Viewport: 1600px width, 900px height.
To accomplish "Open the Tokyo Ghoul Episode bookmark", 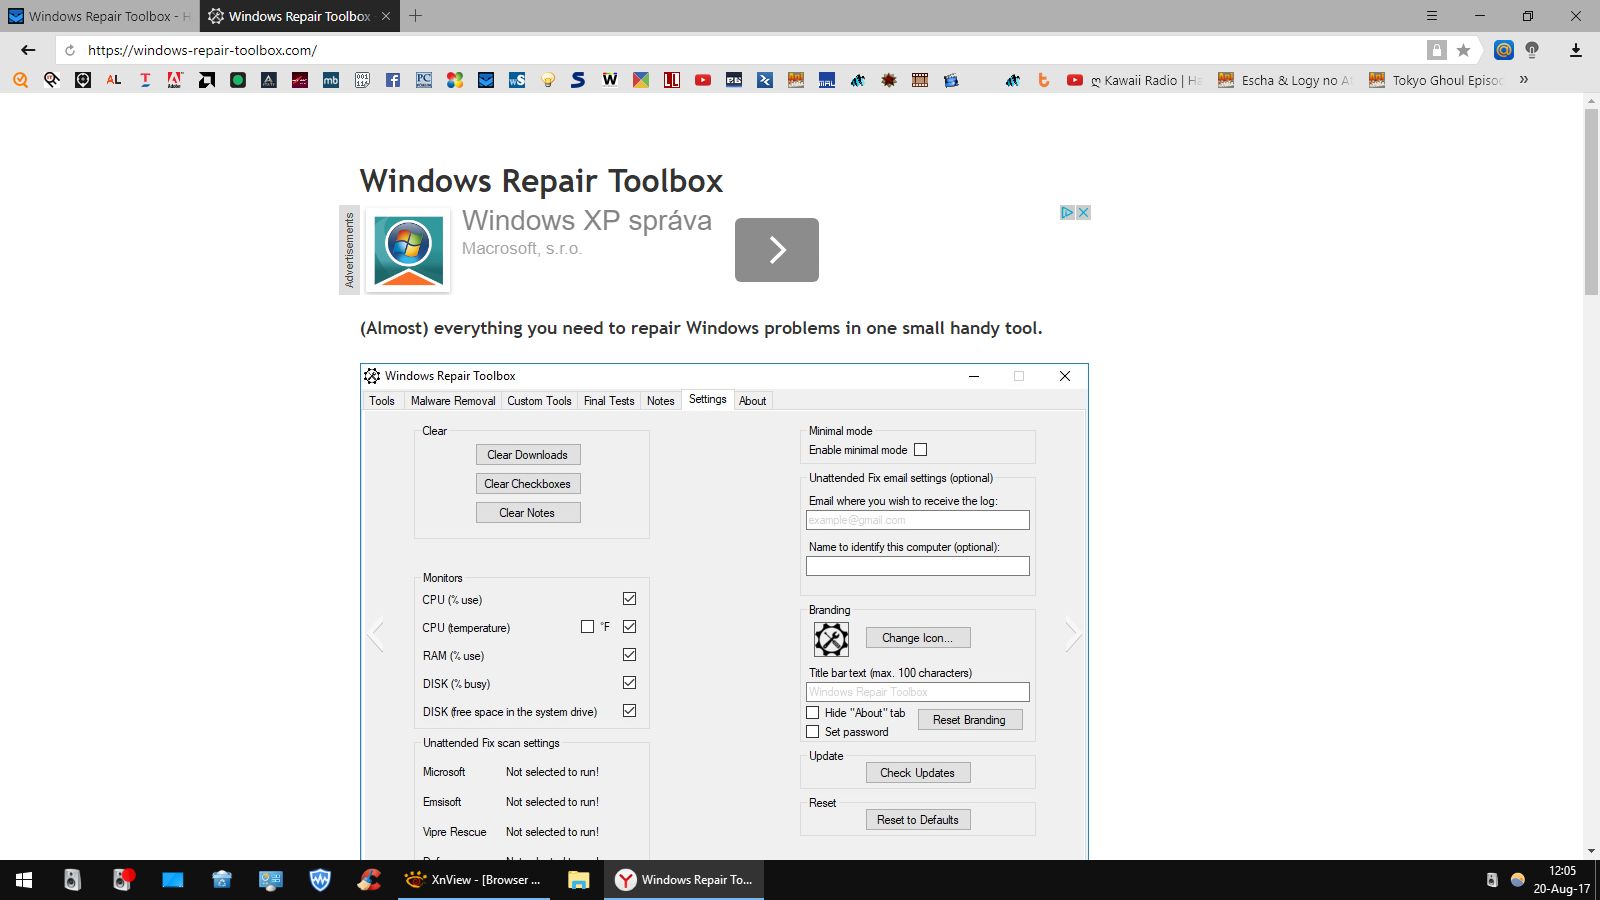I will tap(1436, 80).
